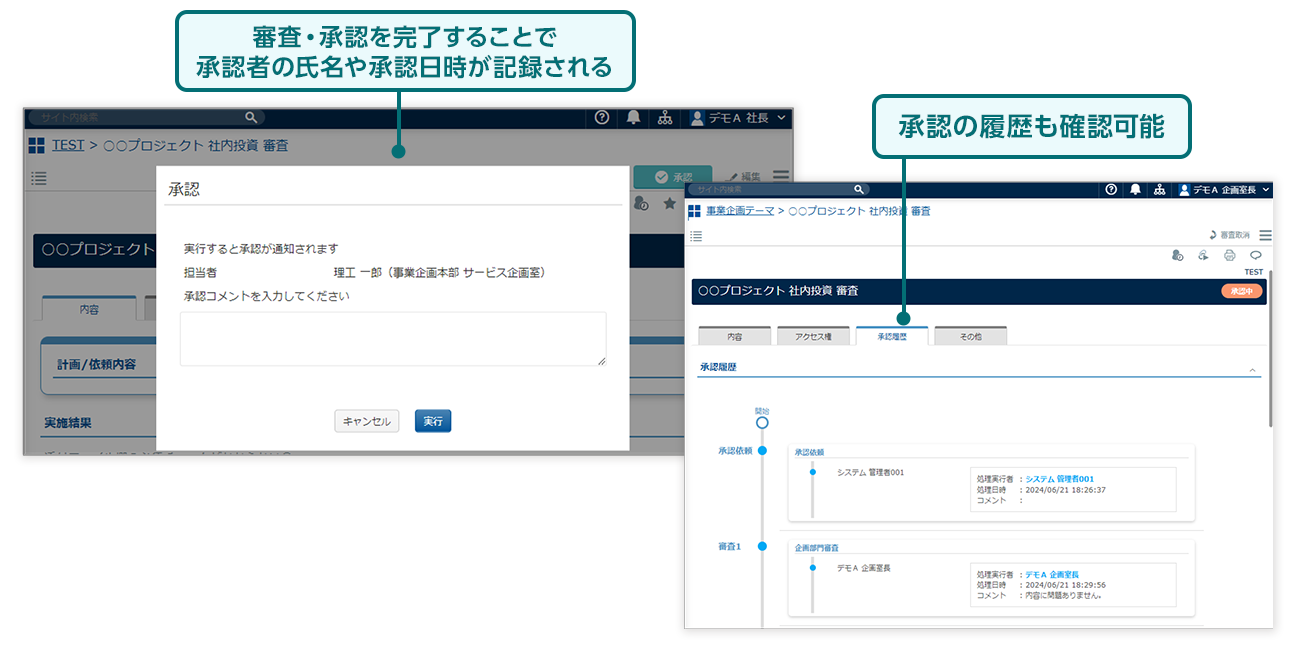1300x650 pixels.
Task: Click the 実行 button to execute approval
Action: (432, 420)
